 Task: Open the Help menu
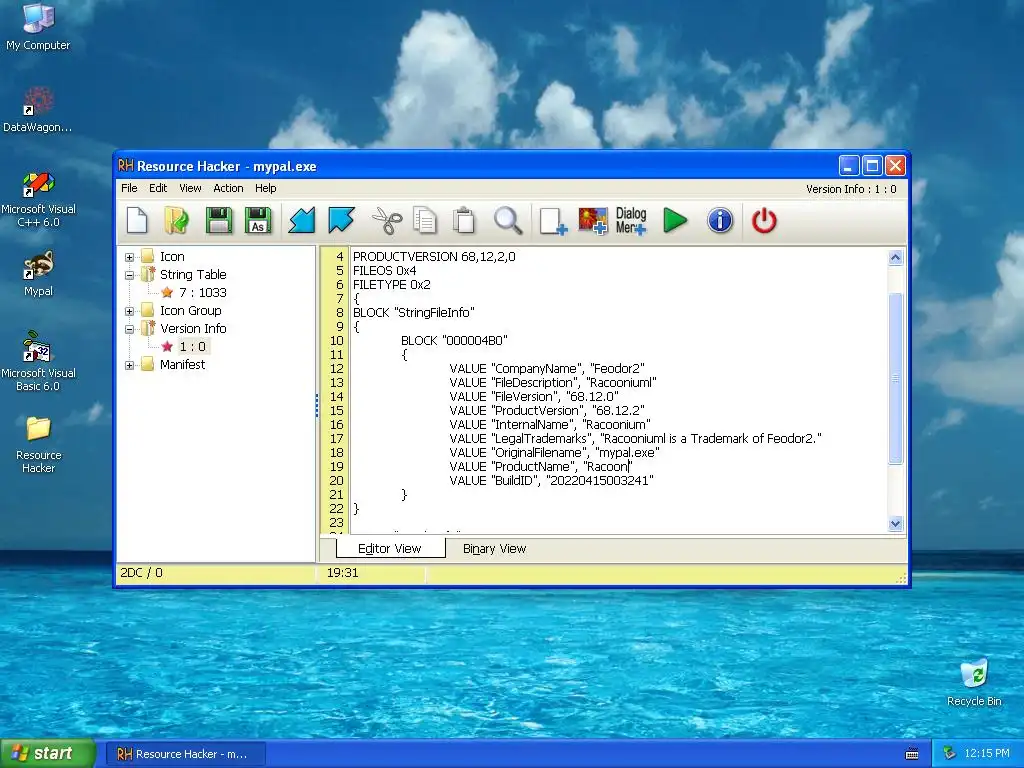266,188
